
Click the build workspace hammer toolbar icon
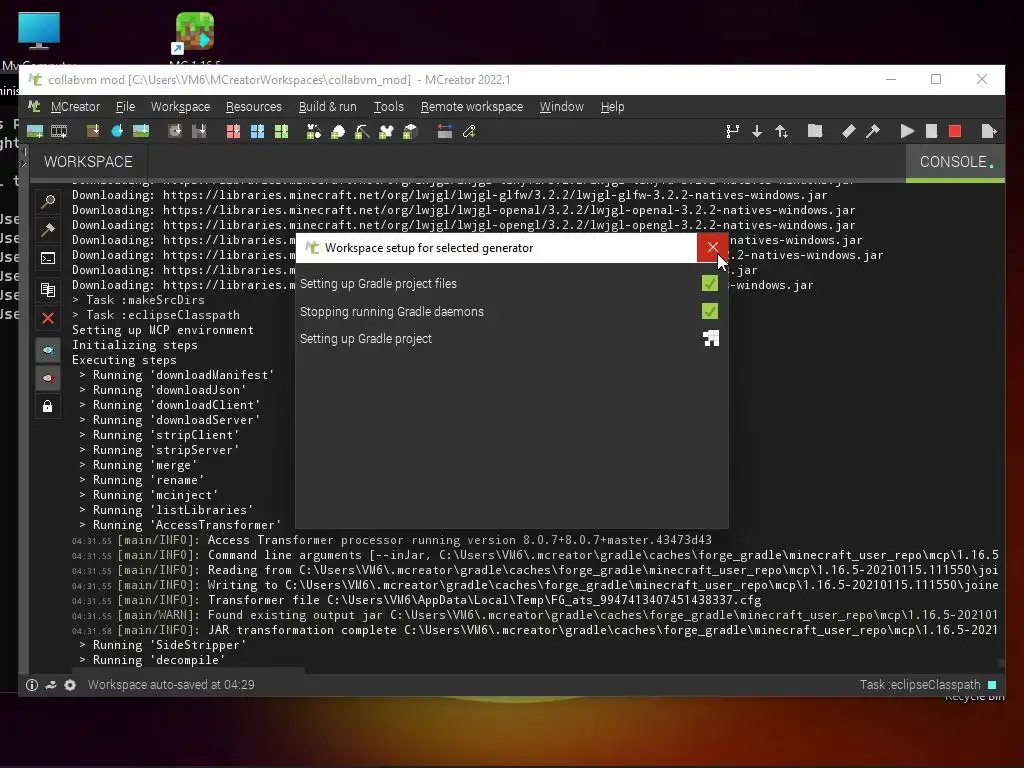click(x=872, y=131)
